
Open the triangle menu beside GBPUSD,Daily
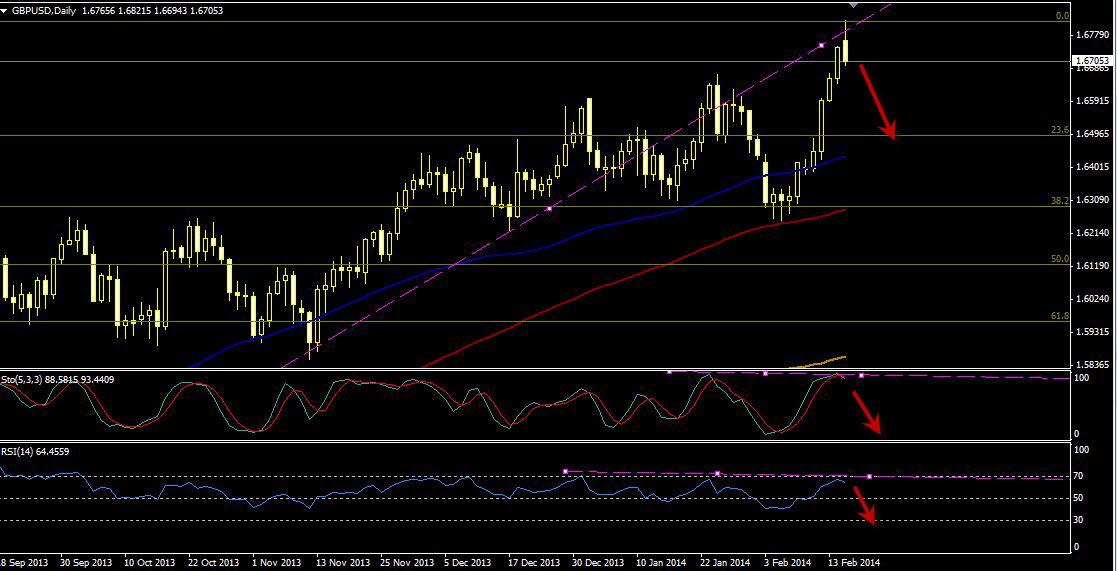click(x=6, y=10)
